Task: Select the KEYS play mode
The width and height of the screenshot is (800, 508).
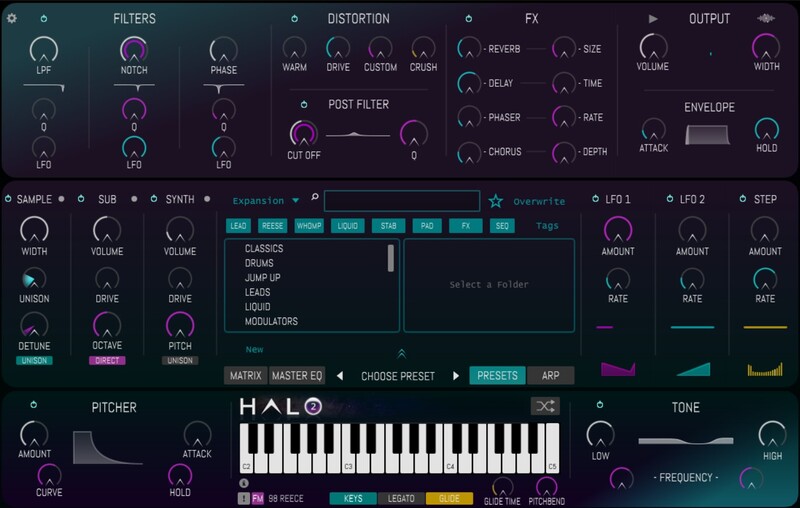Action: 353,498
